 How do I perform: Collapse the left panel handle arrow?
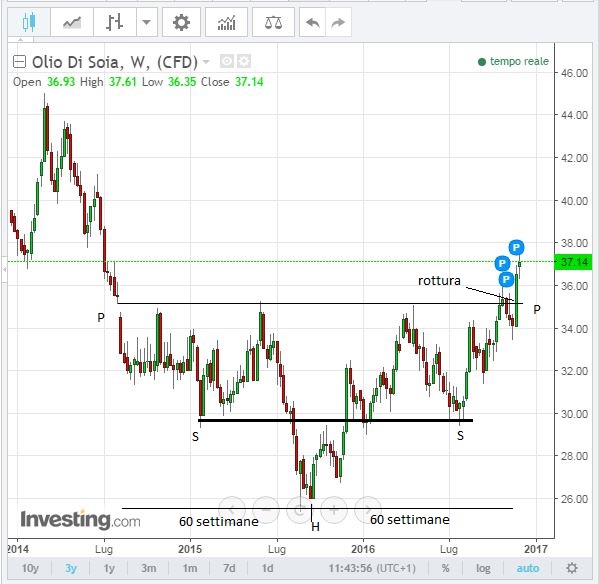tap(4, 269)
